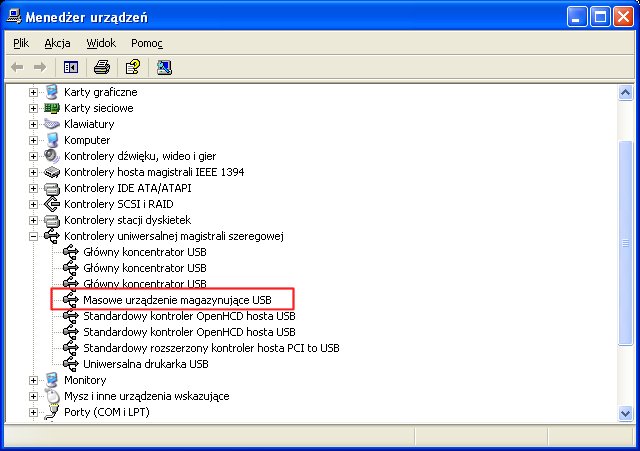Click the sound controllers speaker icon

tap(52, 156)
